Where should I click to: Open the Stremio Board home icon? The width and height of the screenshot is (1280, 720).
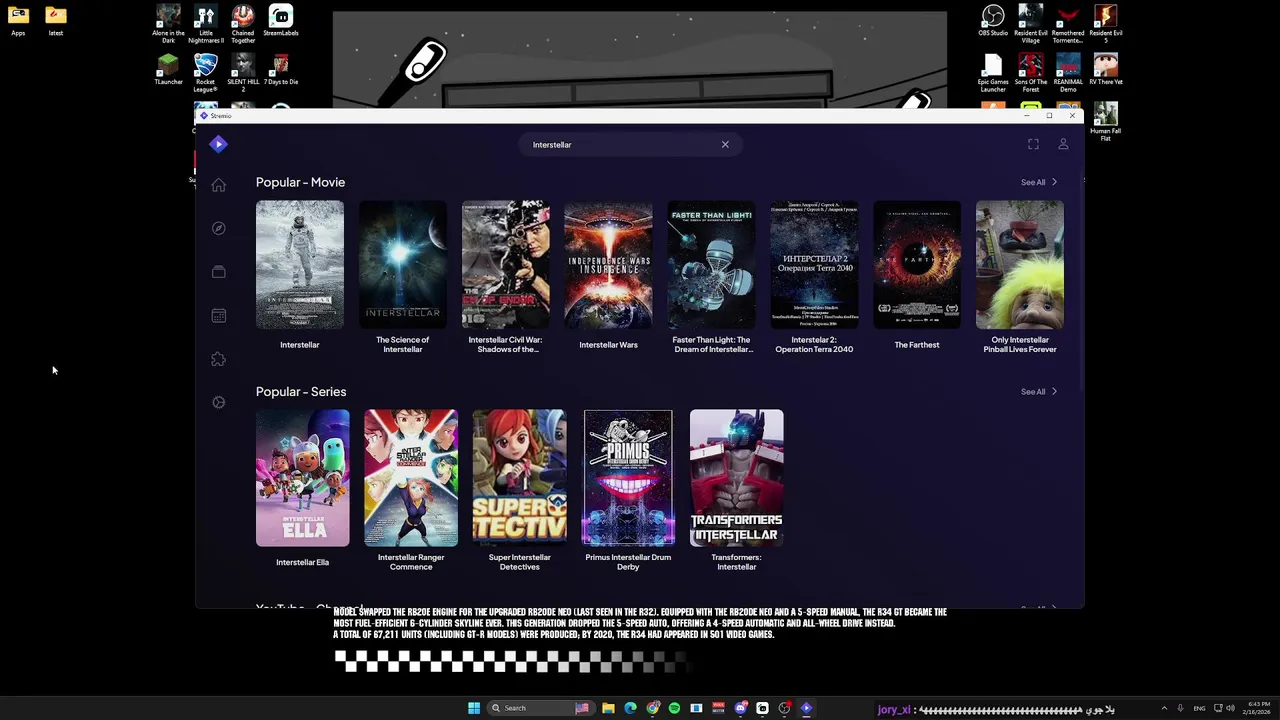point(218,185)
